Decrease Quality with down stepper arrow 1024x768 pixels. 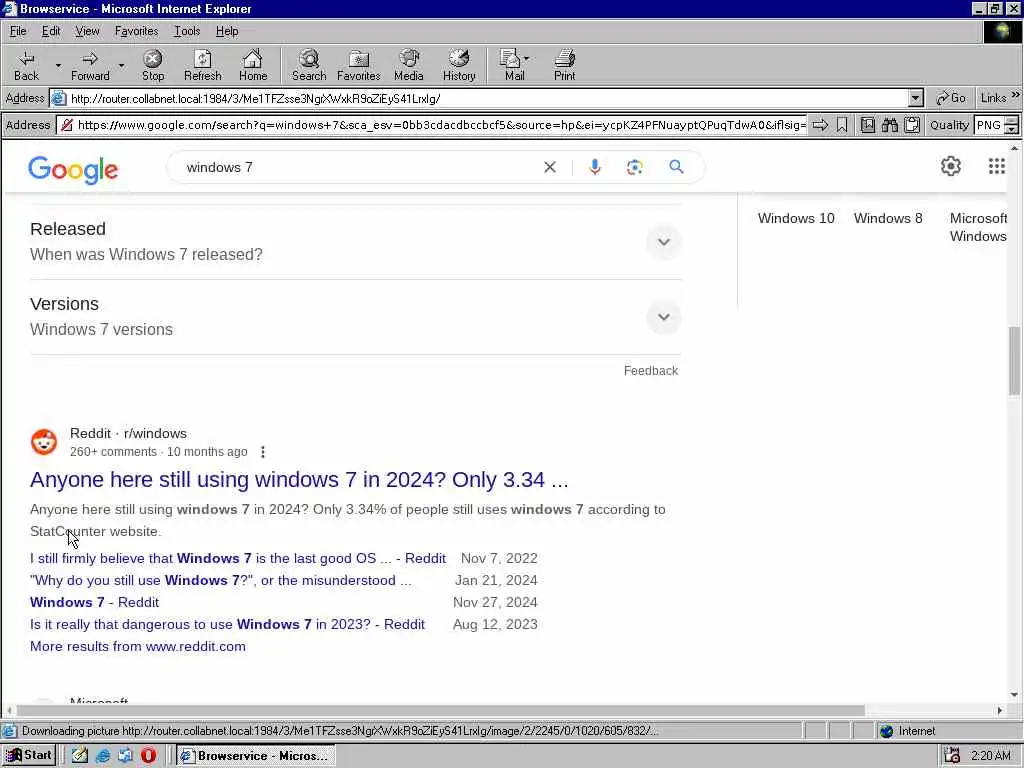point(1012,129)
